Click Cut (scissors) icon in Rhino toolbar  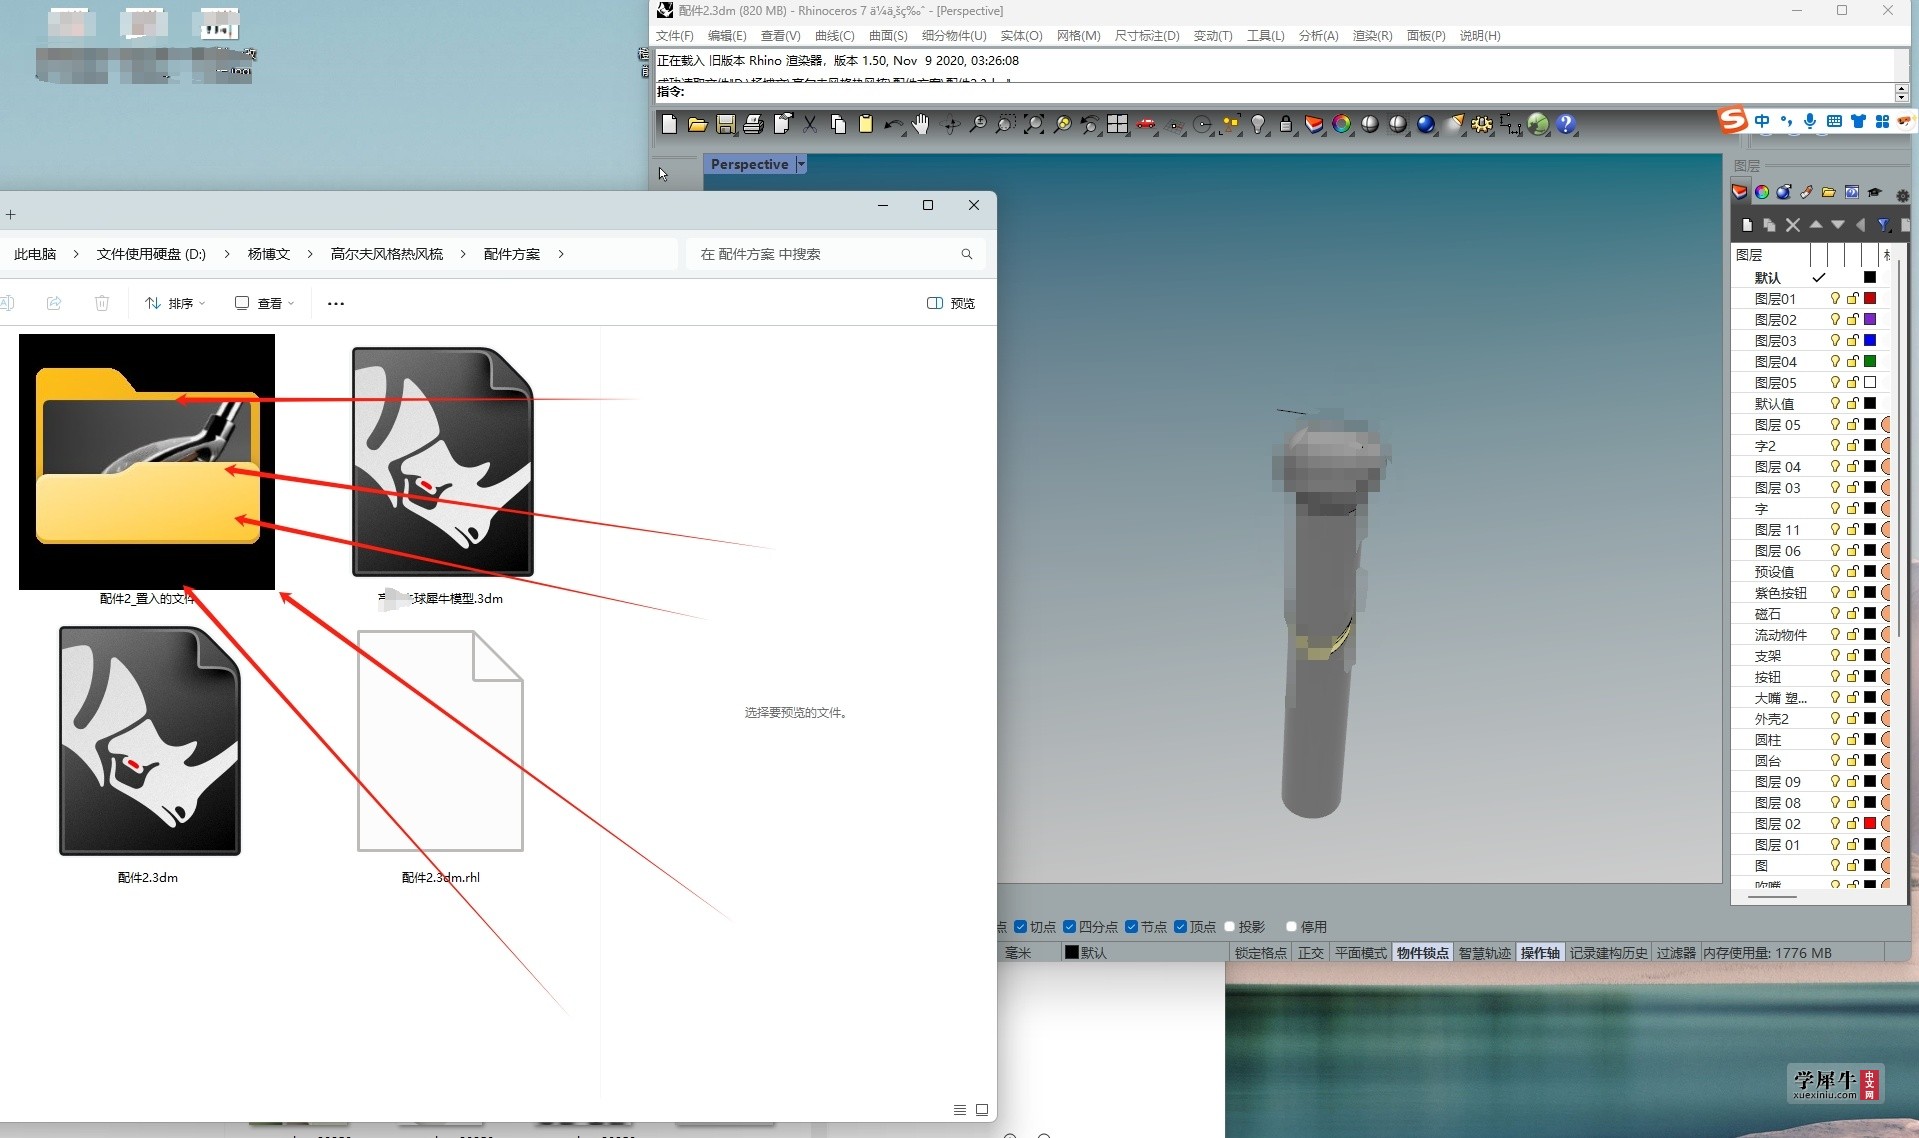tap(810, 124)
